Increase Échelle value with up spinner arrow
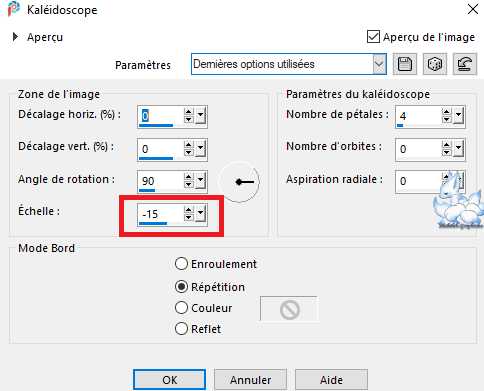 click(x=188, y=210)
